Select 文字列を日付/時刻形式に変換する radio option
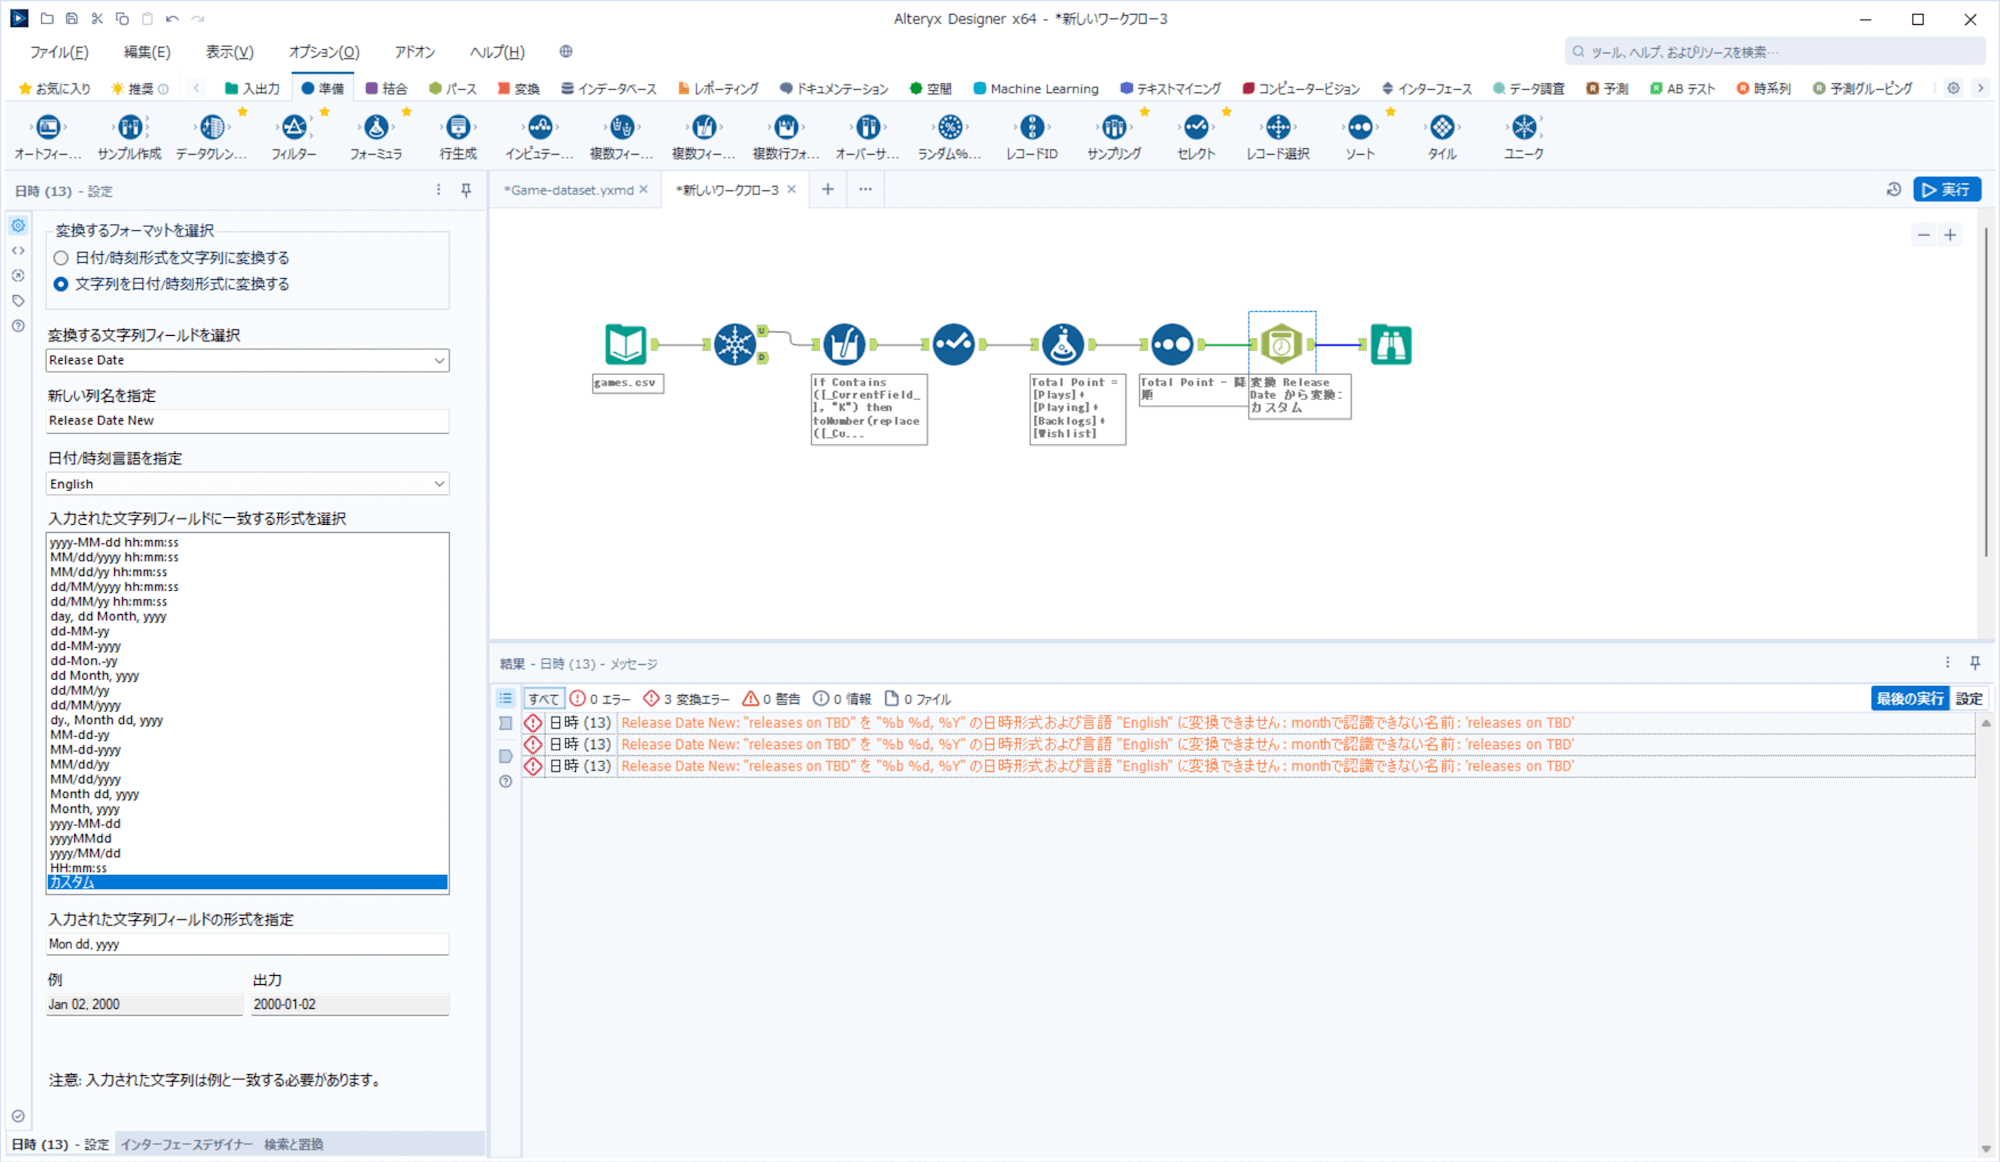The image size is (2000, 1162). [x=61, y=284]
